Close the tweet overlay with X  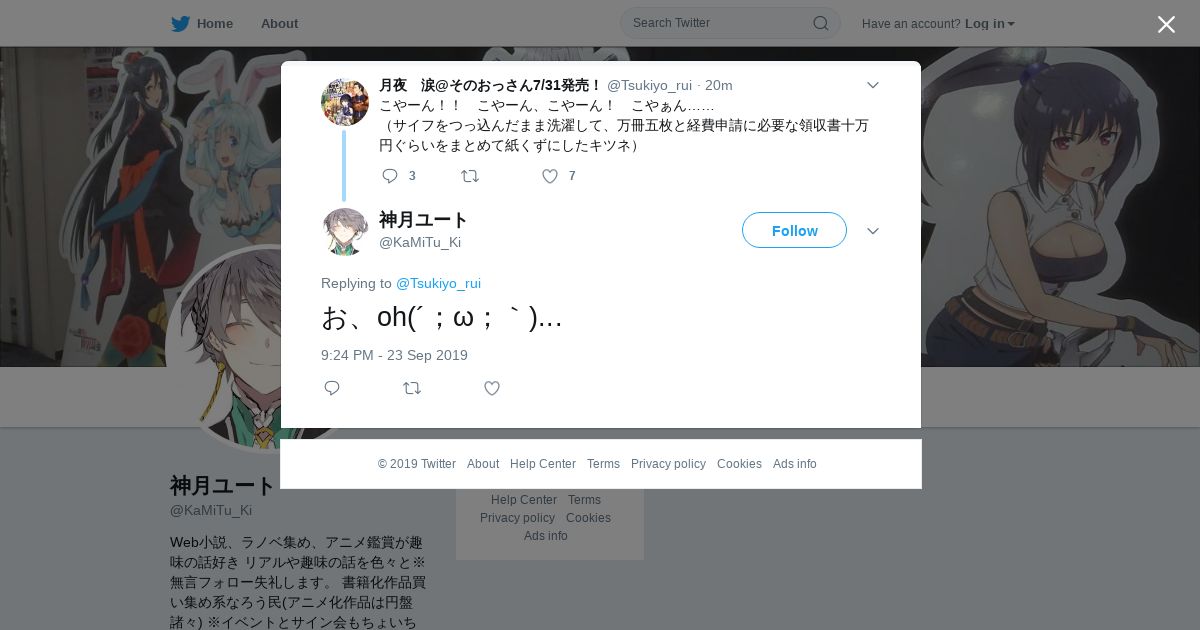(x=1166, y=24)
